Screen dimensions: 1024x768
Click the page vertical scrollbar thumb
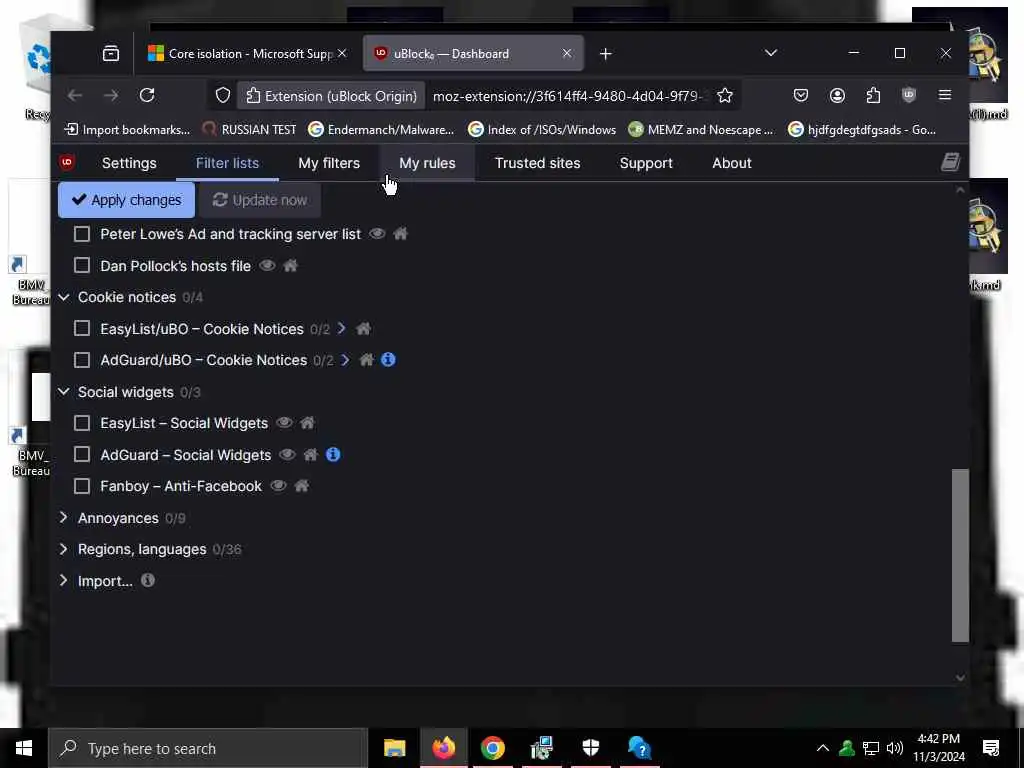(959, 555)
